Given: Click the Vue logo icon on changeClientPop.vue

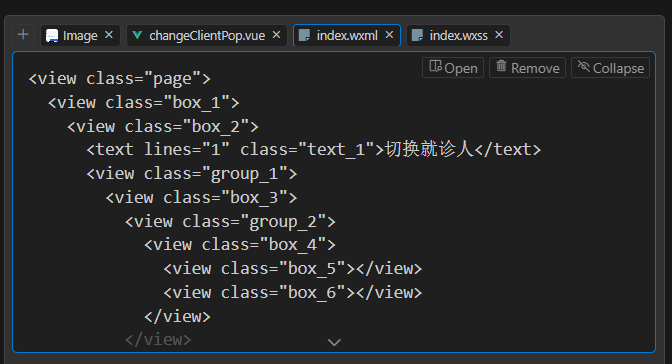Looking at the screenshot, I should point(137,35).
